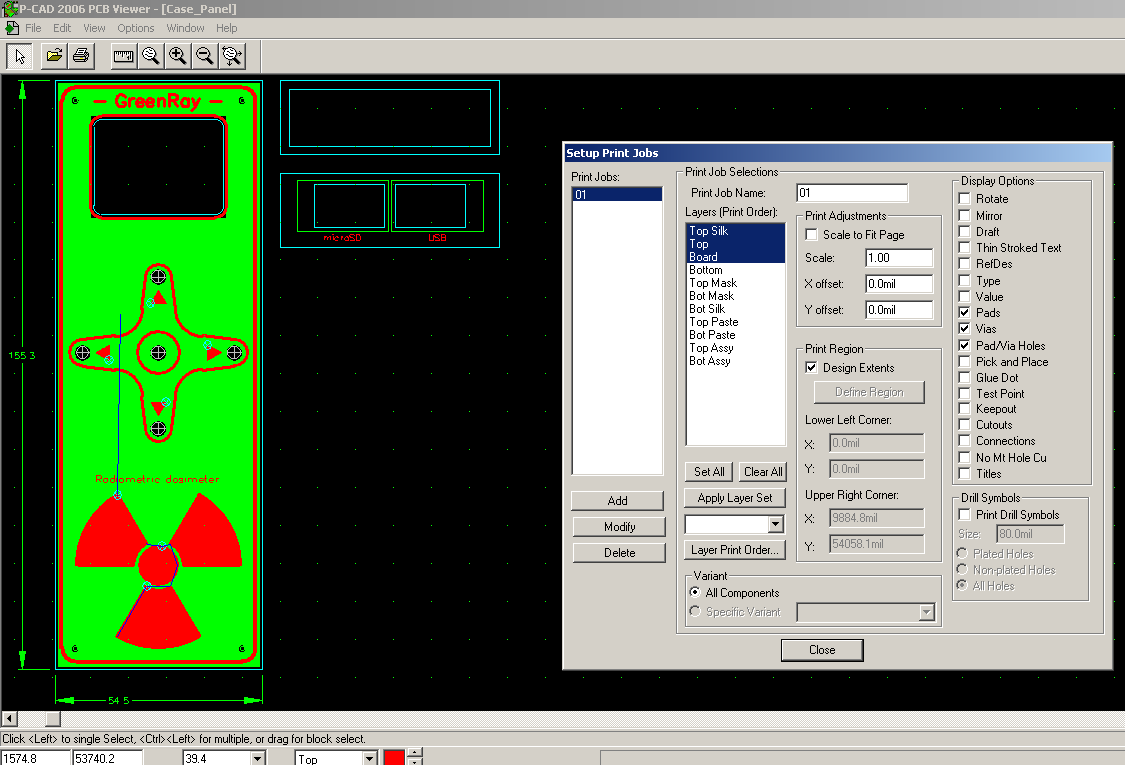Screen dimensions: 1125x765
Task: Click the zoom out magnifier icon
Action: (205, 56)
